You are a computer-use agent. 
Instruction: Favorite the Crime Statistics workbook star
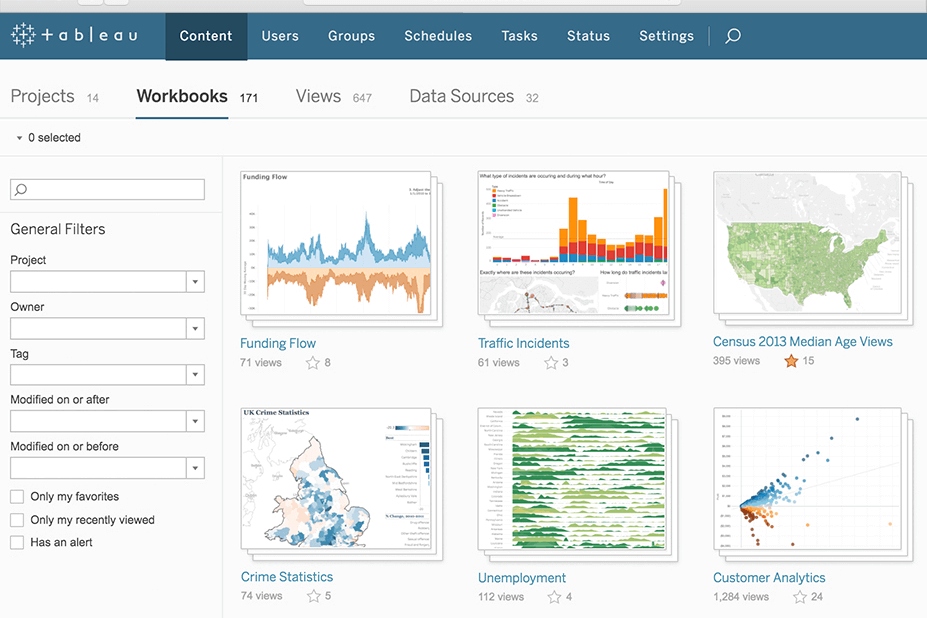313,596
